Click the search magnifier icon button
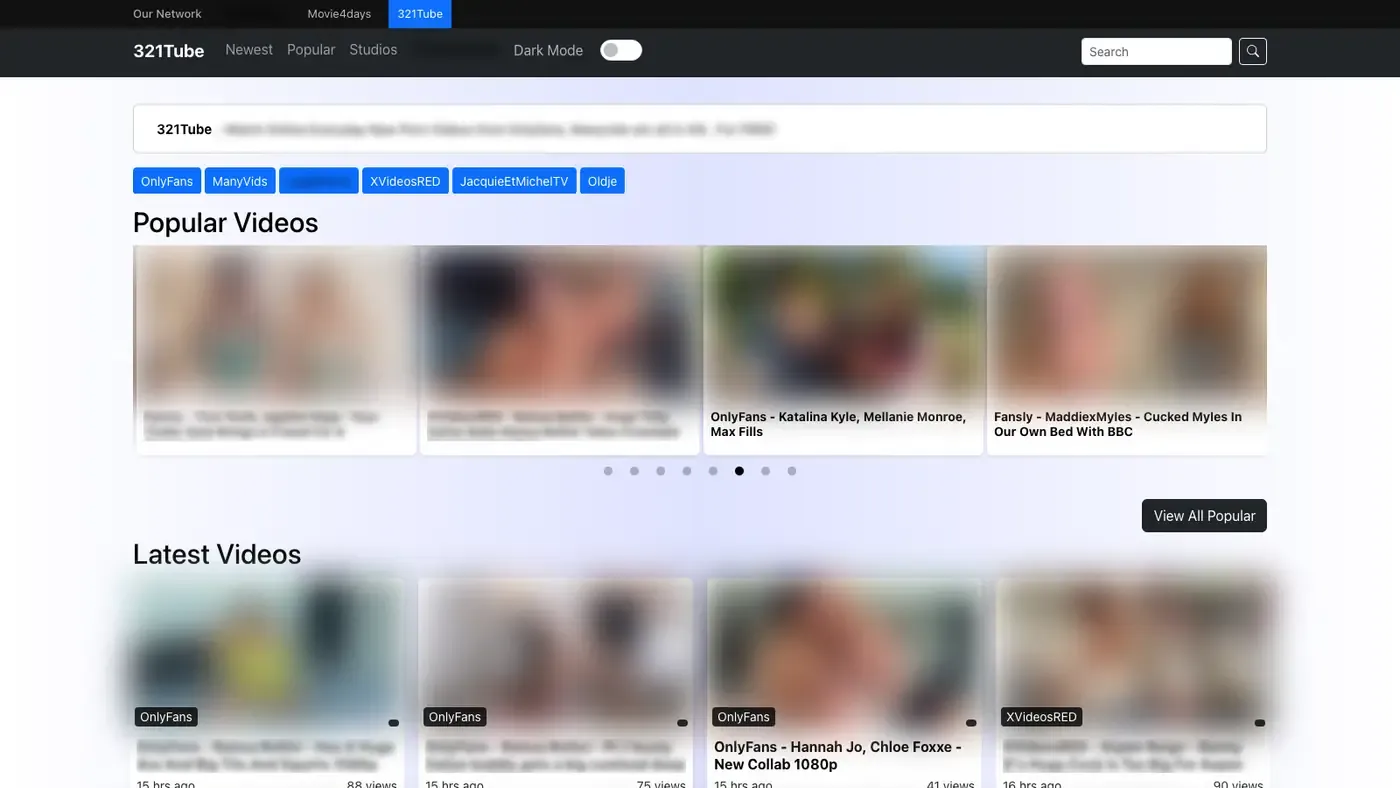 coord(1253,51)
